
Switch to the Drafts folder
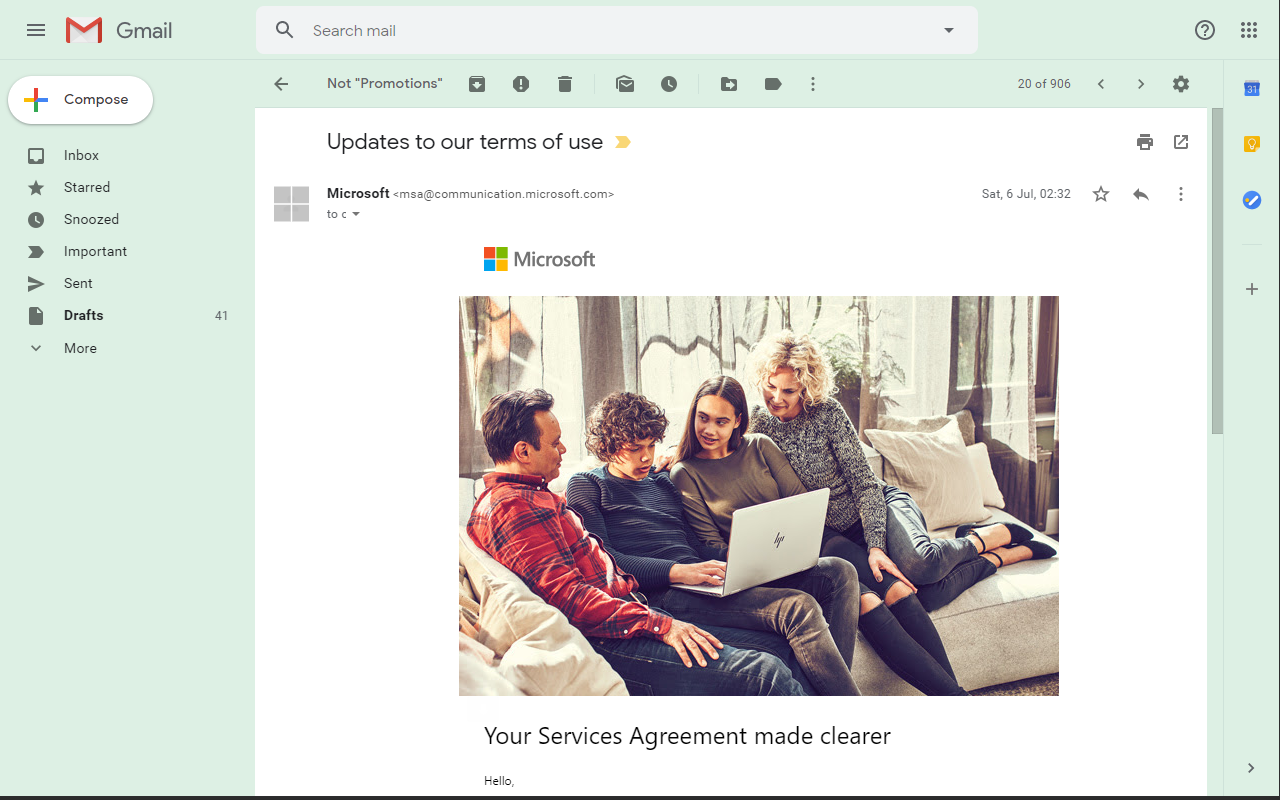pyautogui.click(x=82, y=315)
